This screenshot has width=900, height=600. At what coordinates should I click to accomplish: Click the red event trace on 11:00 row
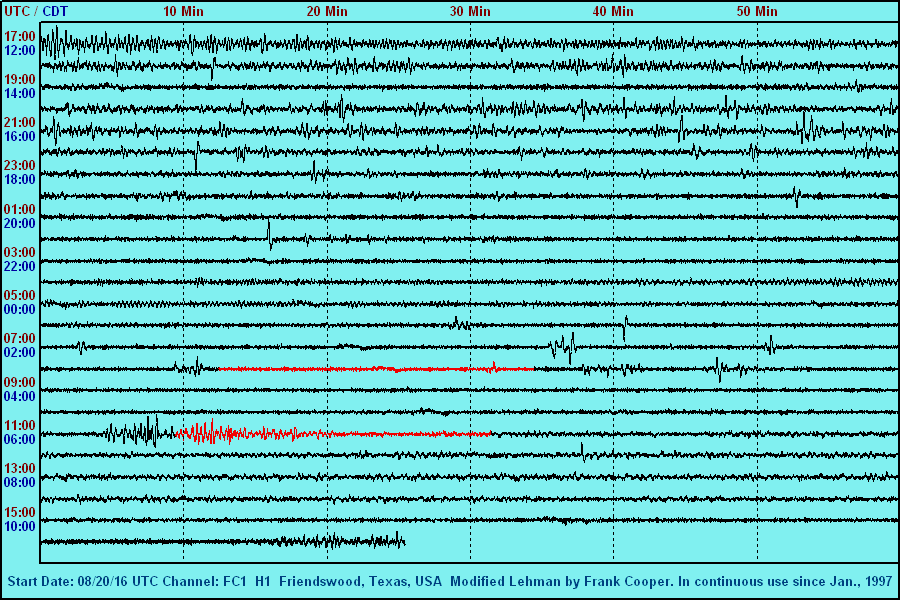pyautogui.click(x=330, y=433)
